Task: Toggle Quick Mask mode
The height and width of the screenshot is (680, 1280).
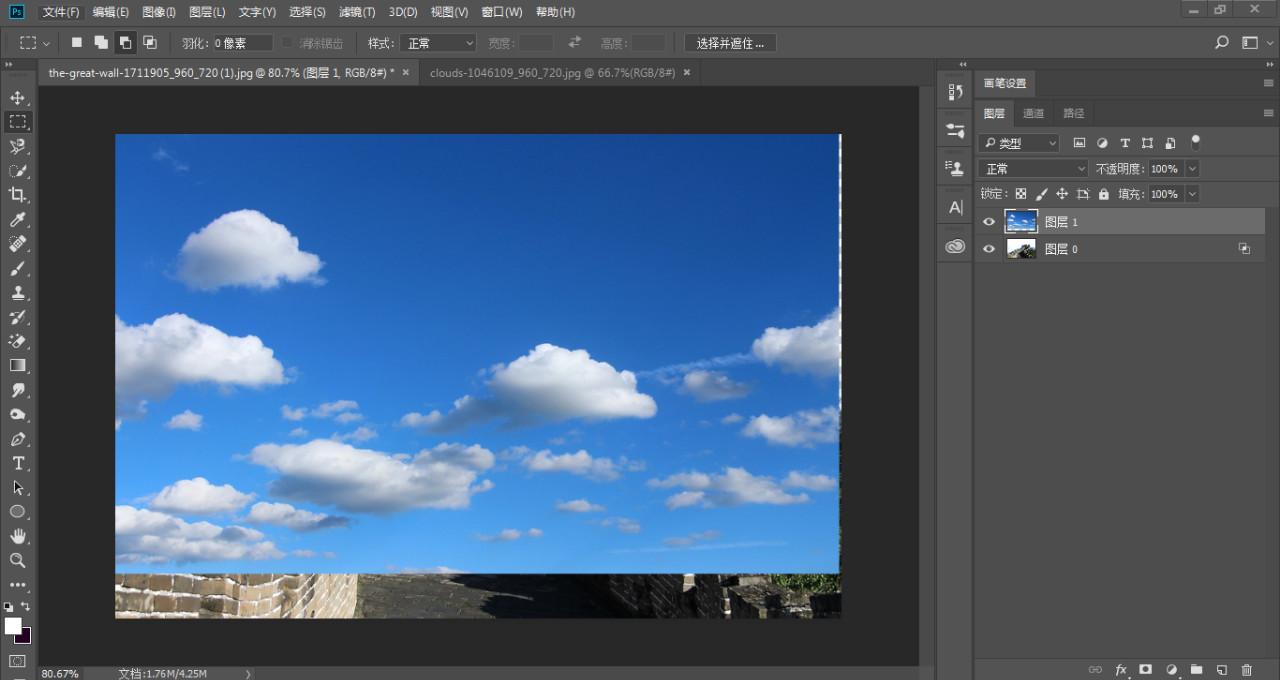Action: point(17,661)
